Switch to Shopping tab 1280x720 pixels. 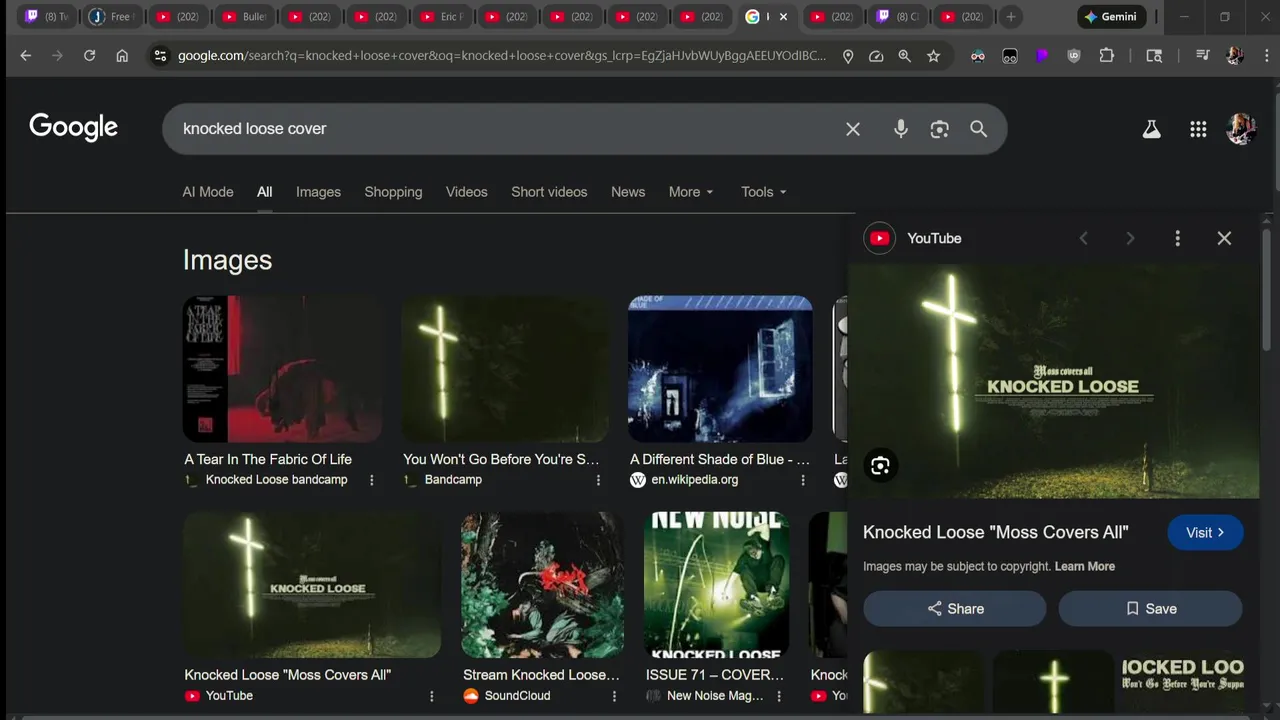tap(393, 192)
